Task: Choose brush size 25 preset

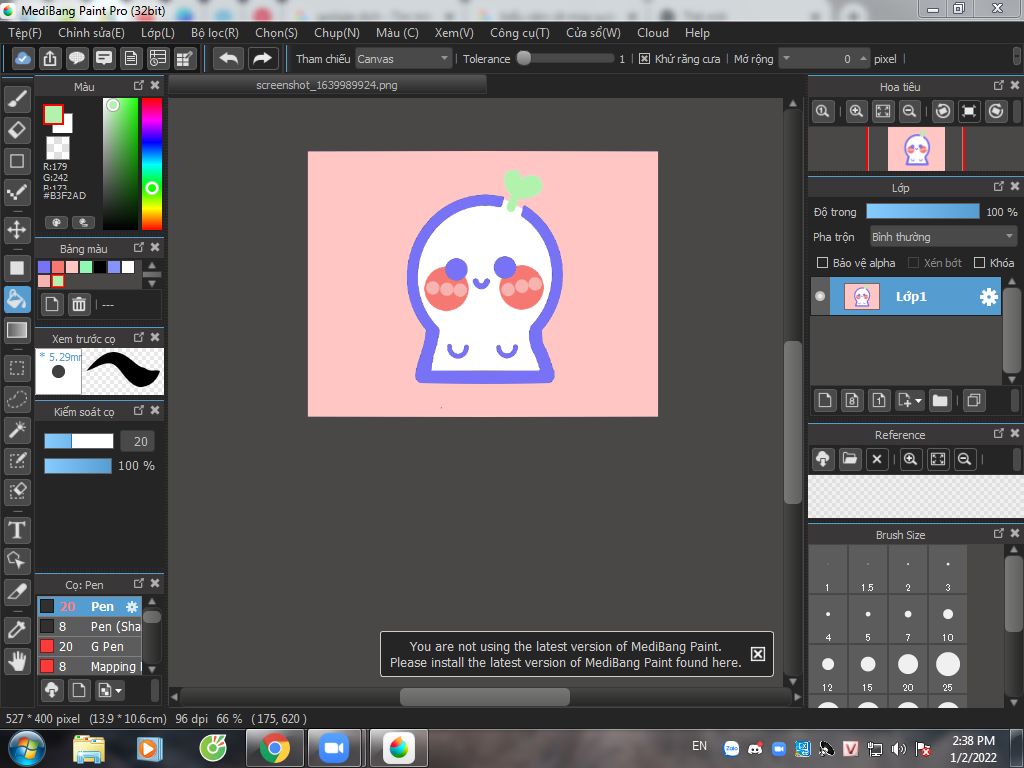Action: [948, 671]
